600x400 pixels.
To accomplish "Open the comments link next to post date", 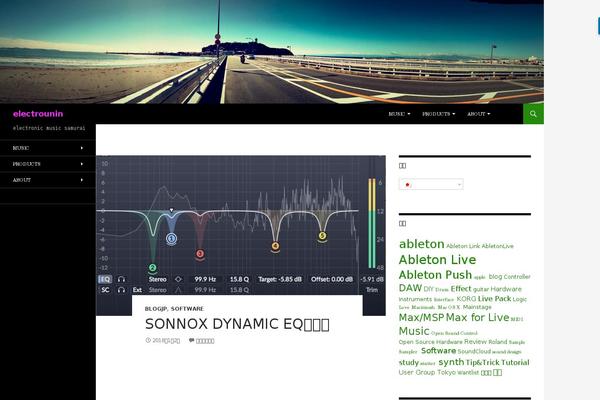I will (x=205, y=340).
